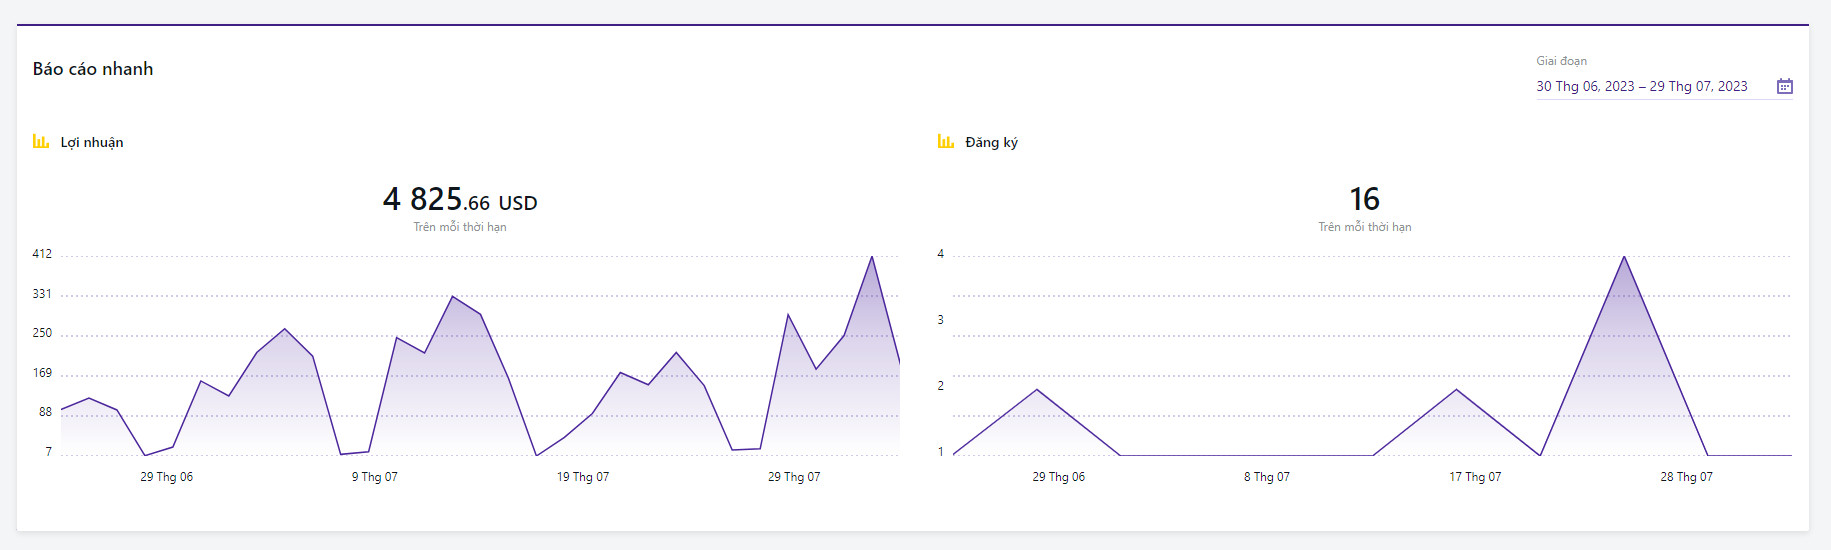Click the highest peak of the registration chart
This screenshot has height=550, width=1831.
pos(1624,257)
